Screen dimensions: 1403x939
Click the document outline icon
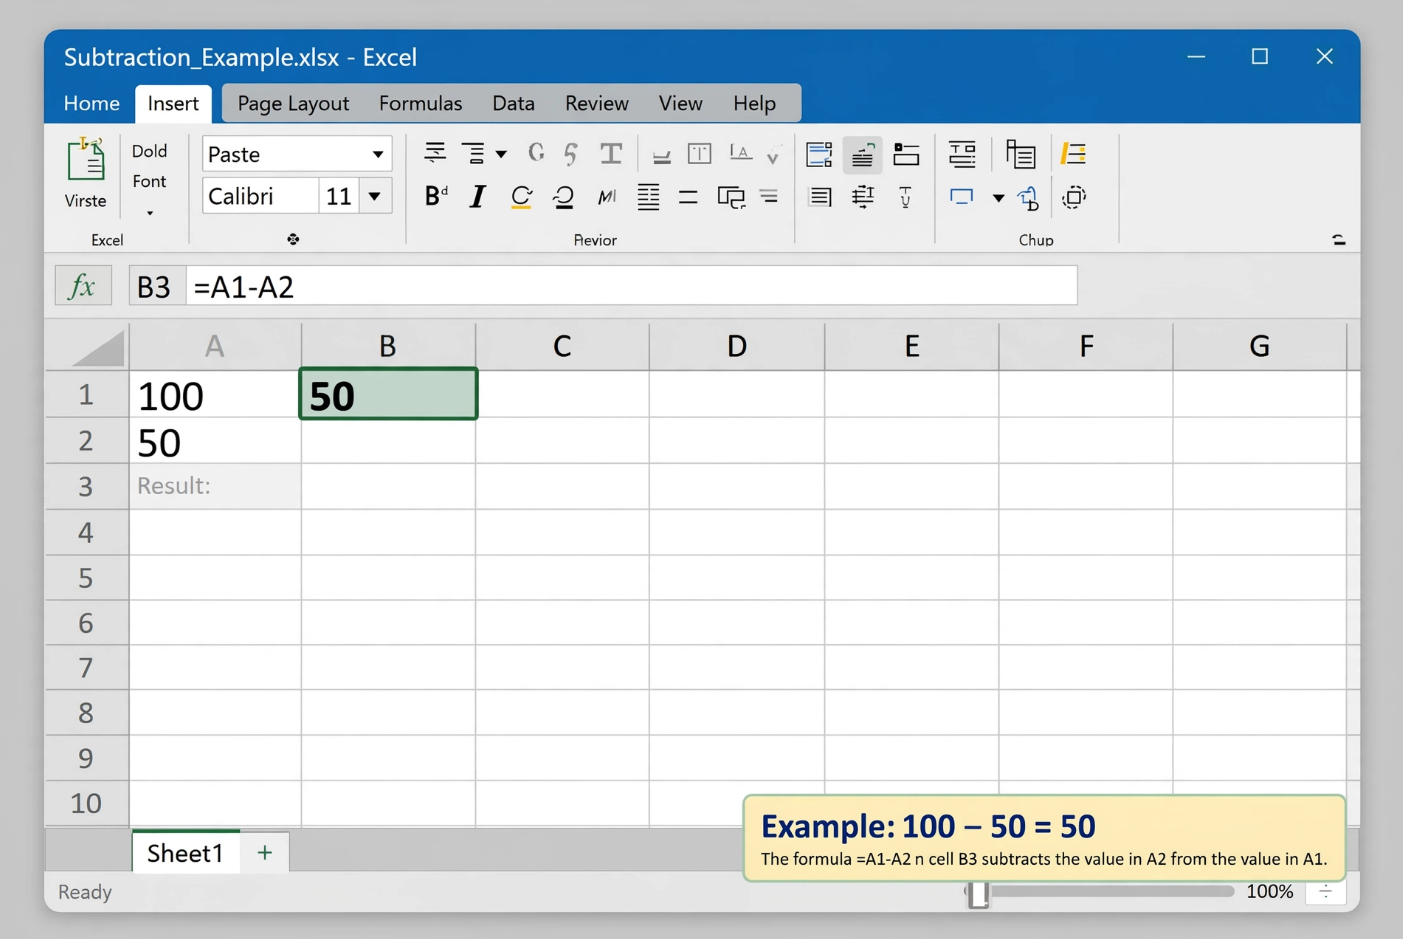click(1020, 154)
